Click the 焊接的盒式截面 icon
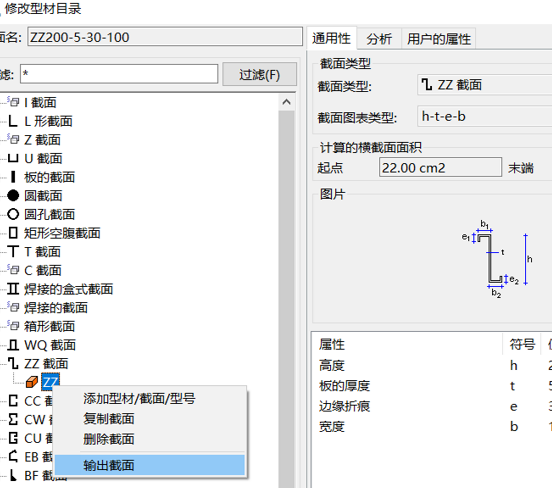This screenshot has width=552, height=488. (x=13, y=289)
